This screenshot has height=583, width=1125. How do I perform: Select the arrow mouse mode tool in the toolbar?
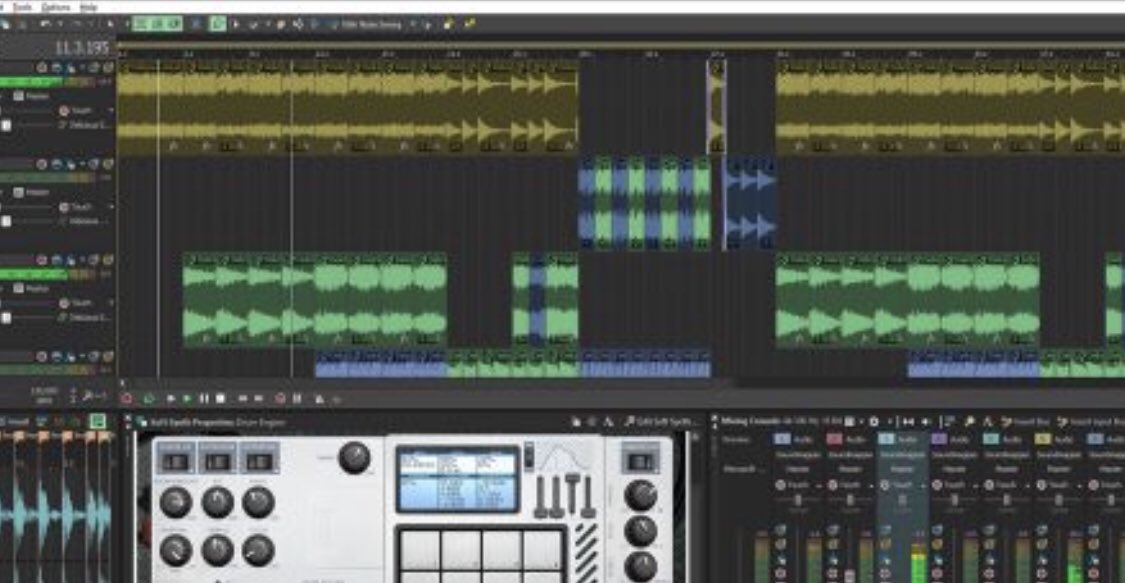pos(236,23)
